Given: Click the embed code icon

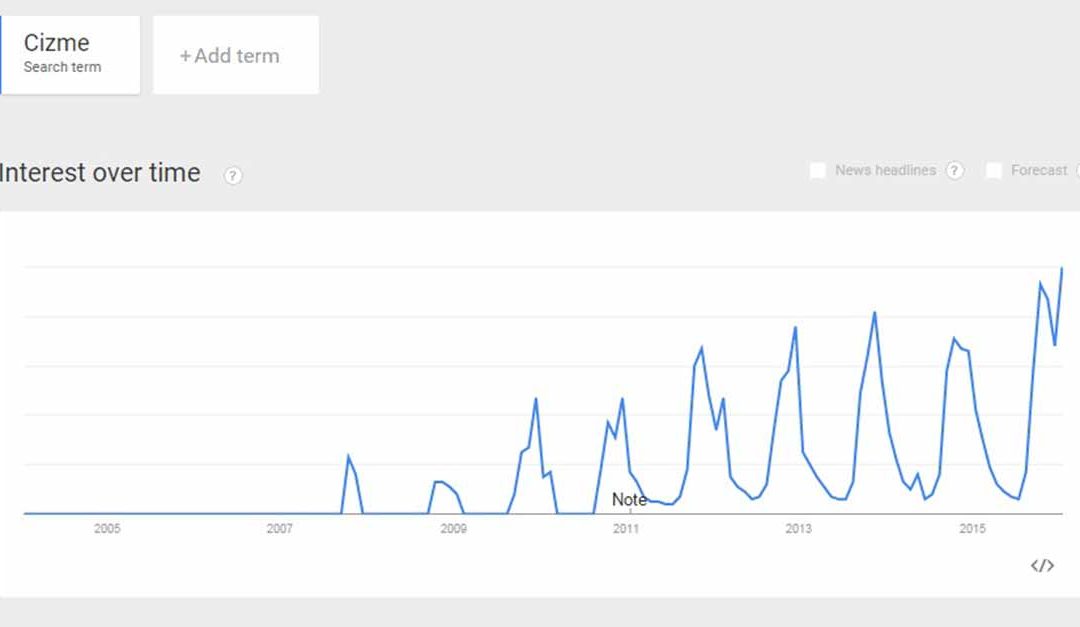Looking at the screenshot, I should click(1042, 566).
